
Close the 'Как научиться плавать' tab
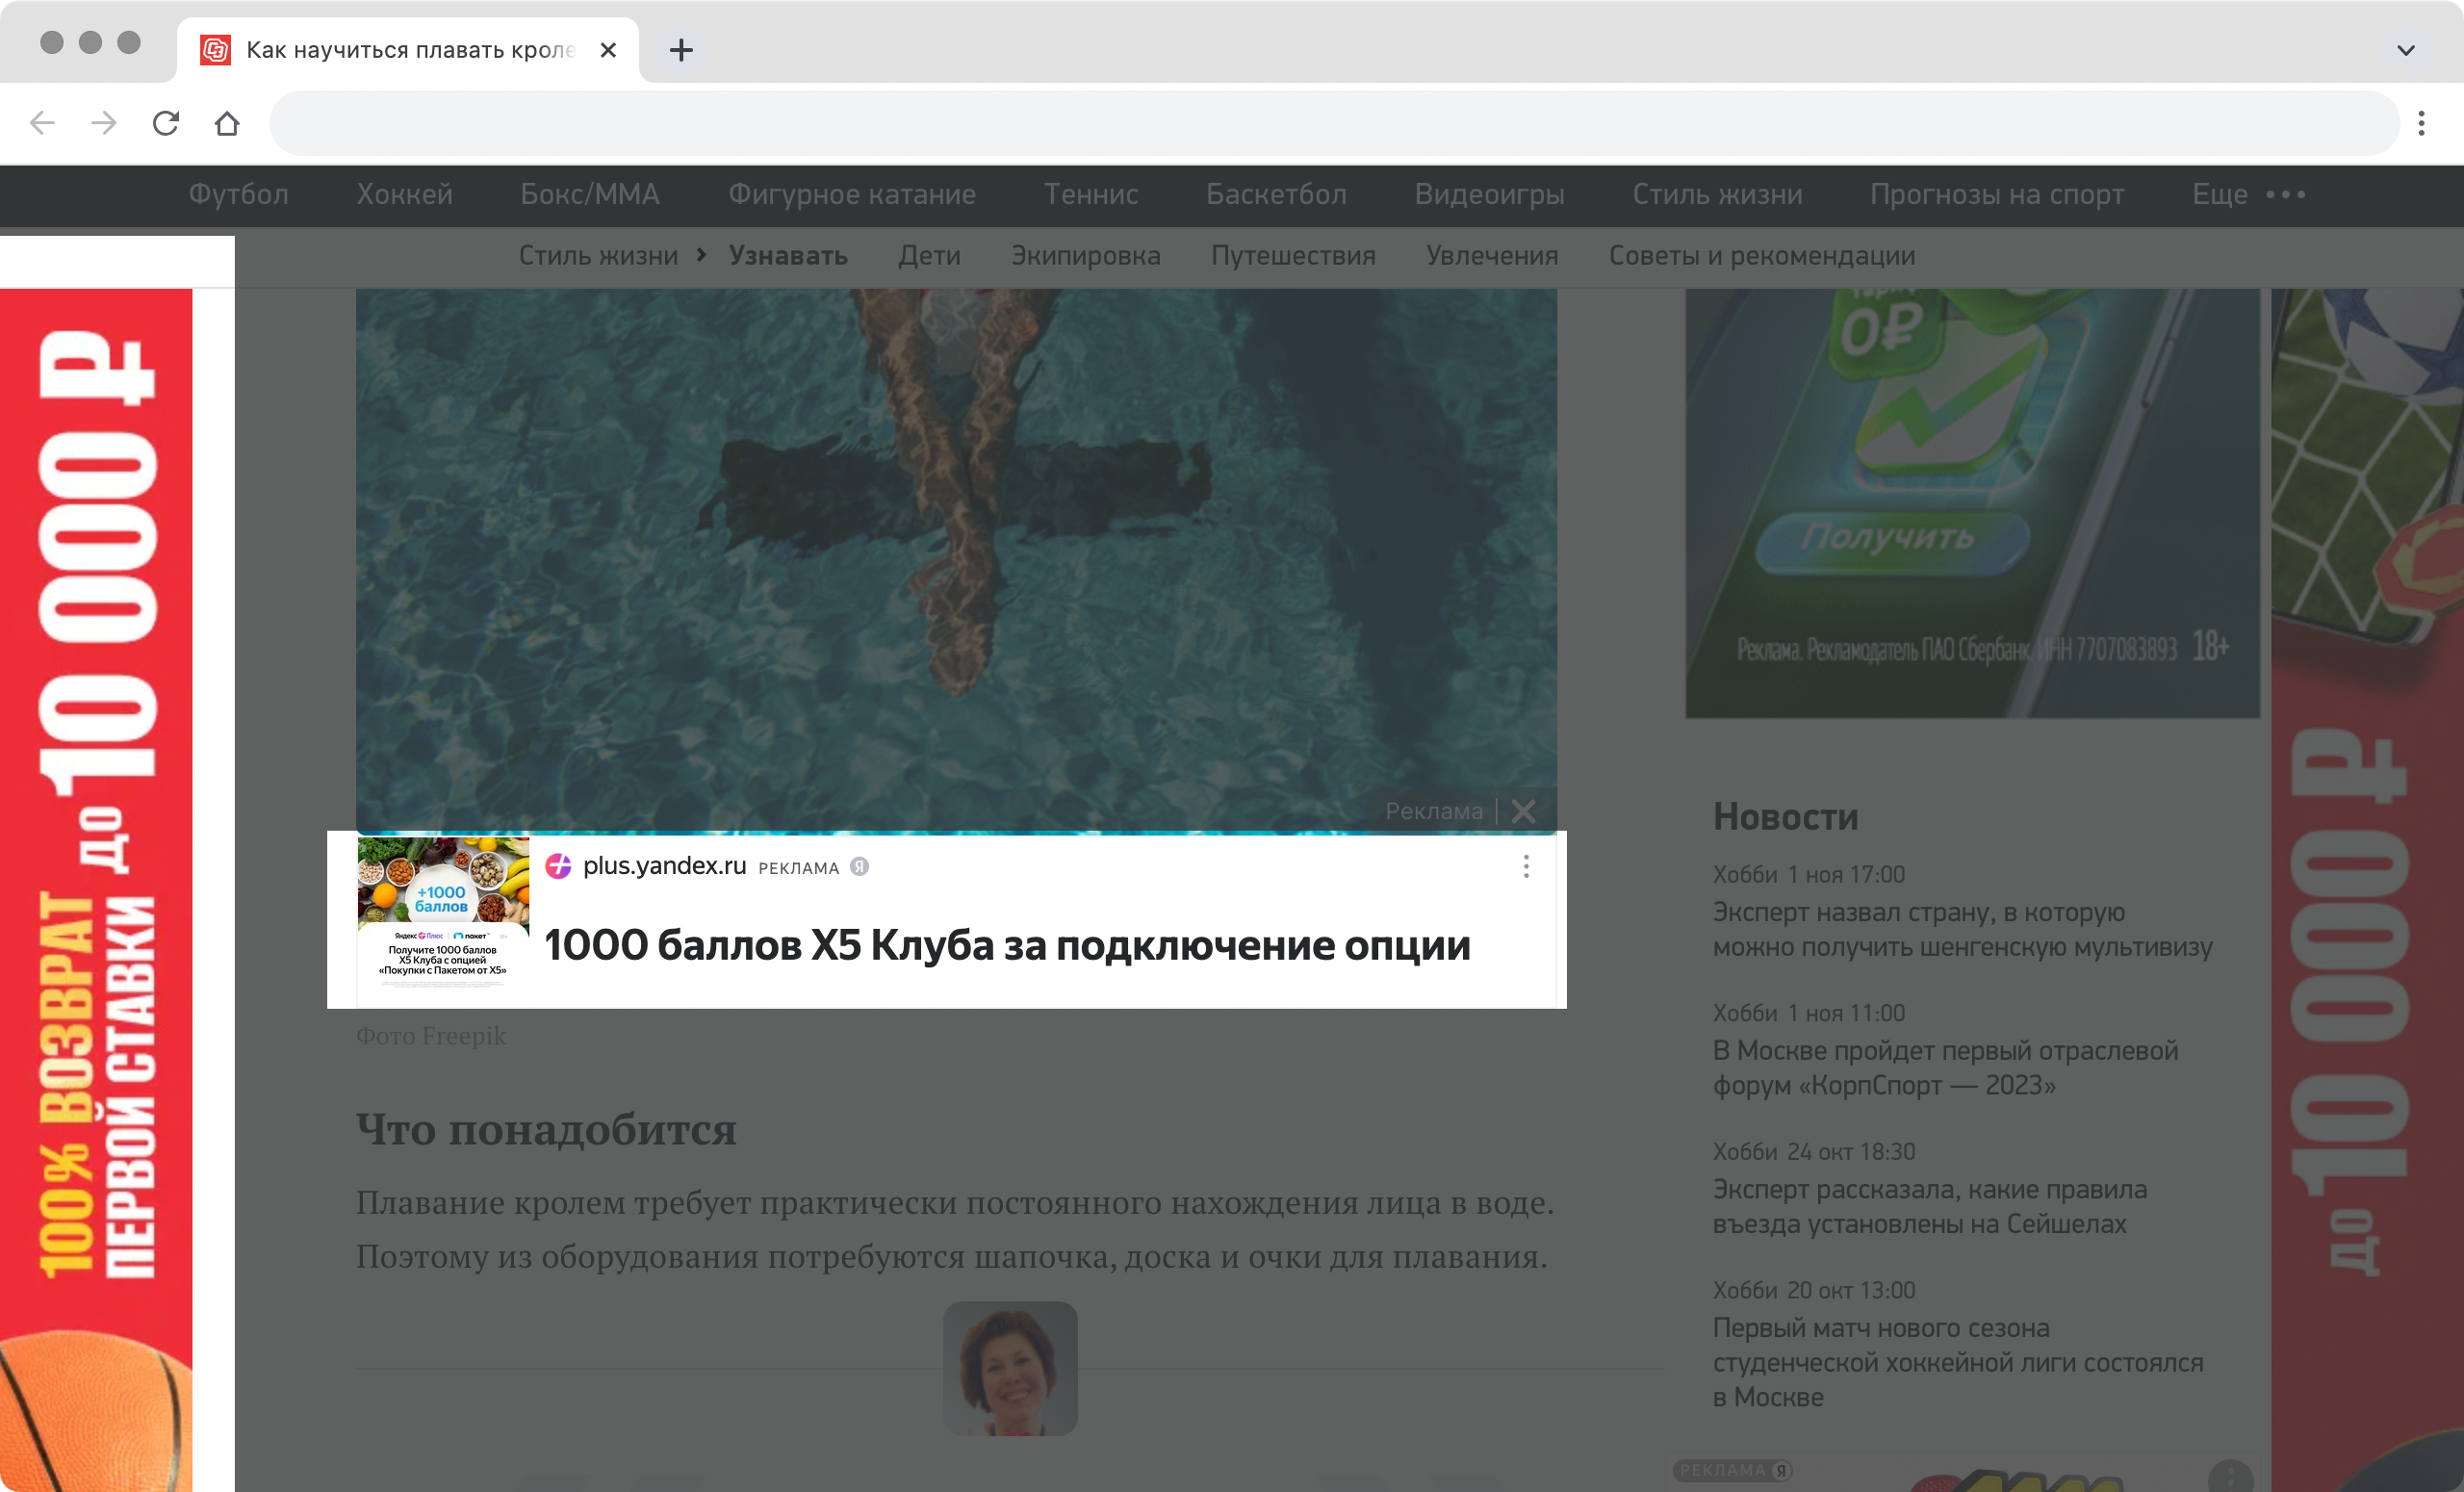click(x=608, y=50)
